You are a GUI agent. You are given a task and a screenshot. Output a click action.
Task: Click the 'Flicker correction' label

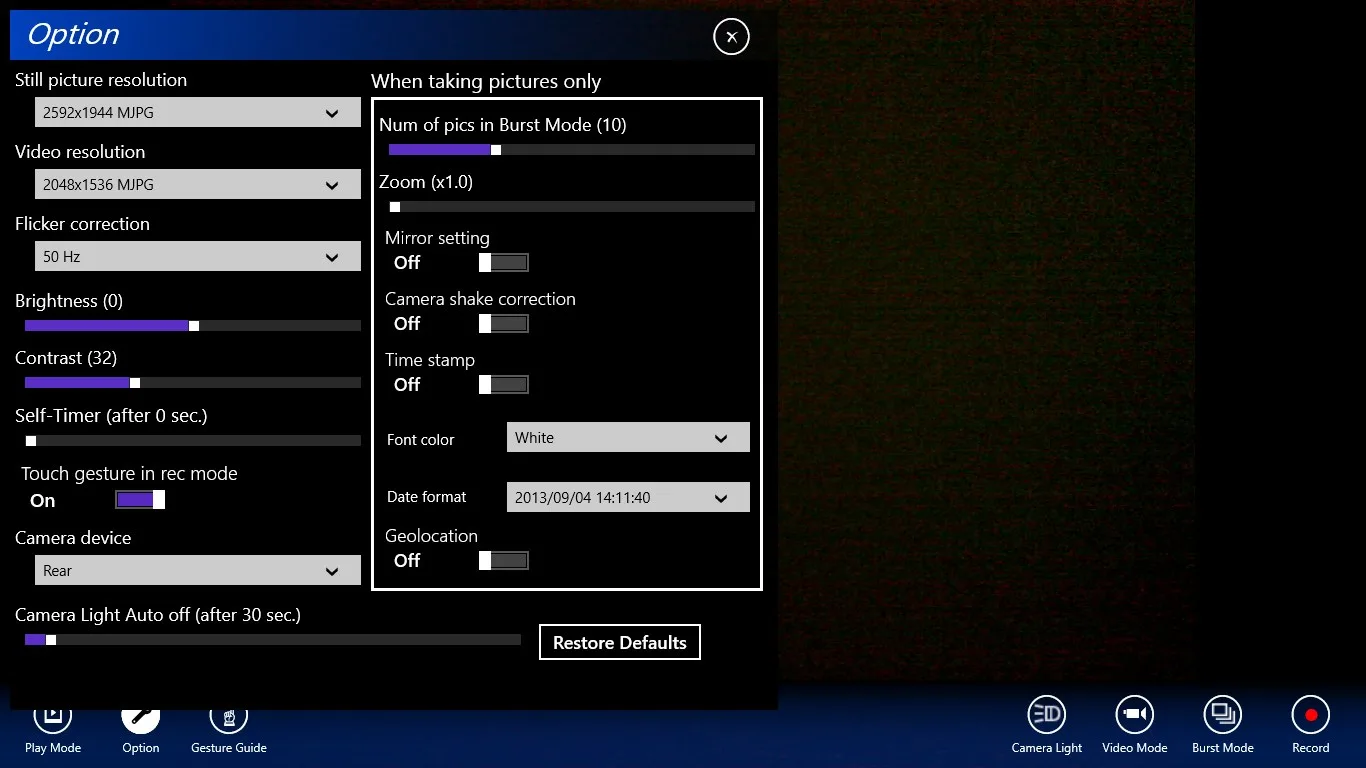(x=82, y=224)
